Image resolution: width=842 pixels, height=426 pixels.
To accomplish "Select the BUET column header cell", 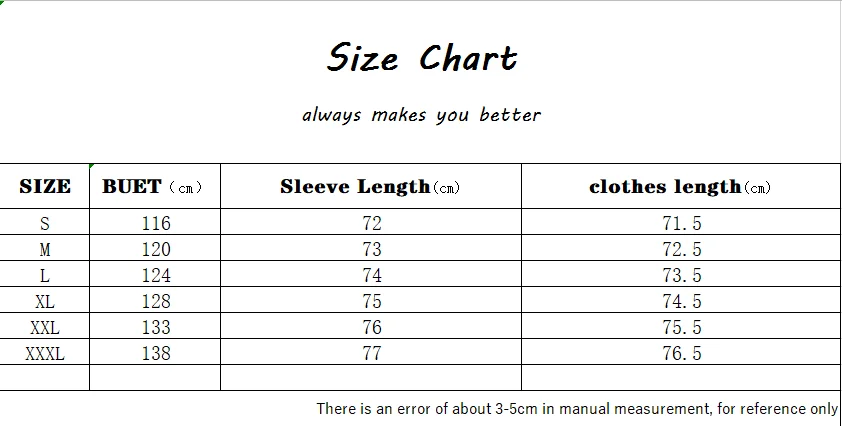I will pos(154,187).
